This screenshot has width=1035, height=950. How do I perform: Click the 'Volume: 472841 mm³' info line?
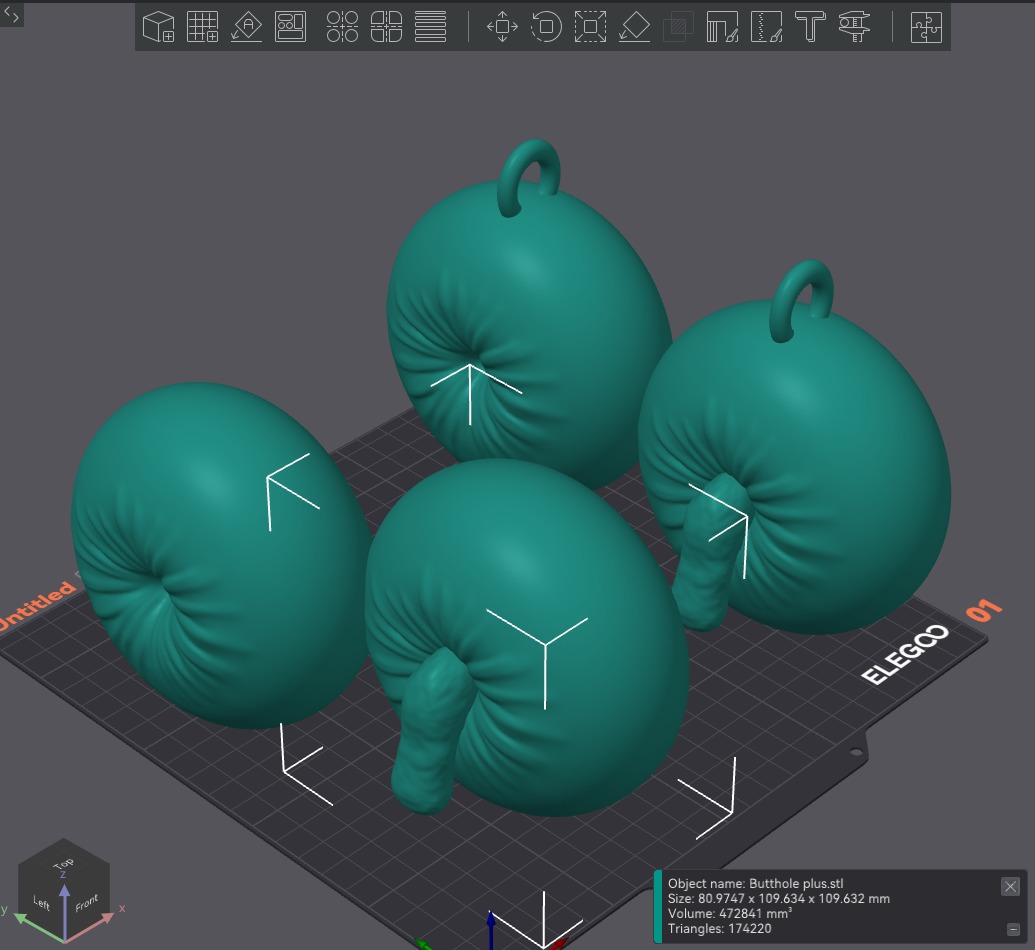(729, 913)
